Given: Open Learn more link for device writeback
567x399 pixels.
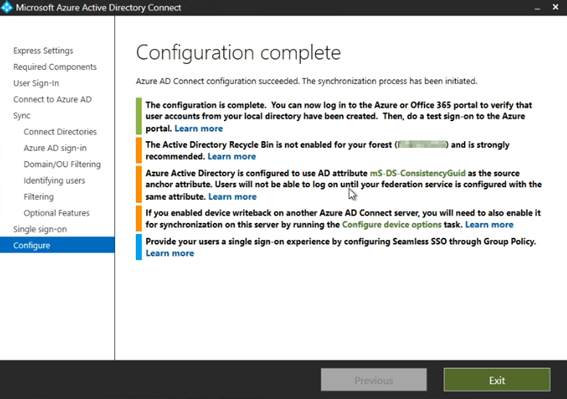Looking at the screenshot, I should click(489, 225).
